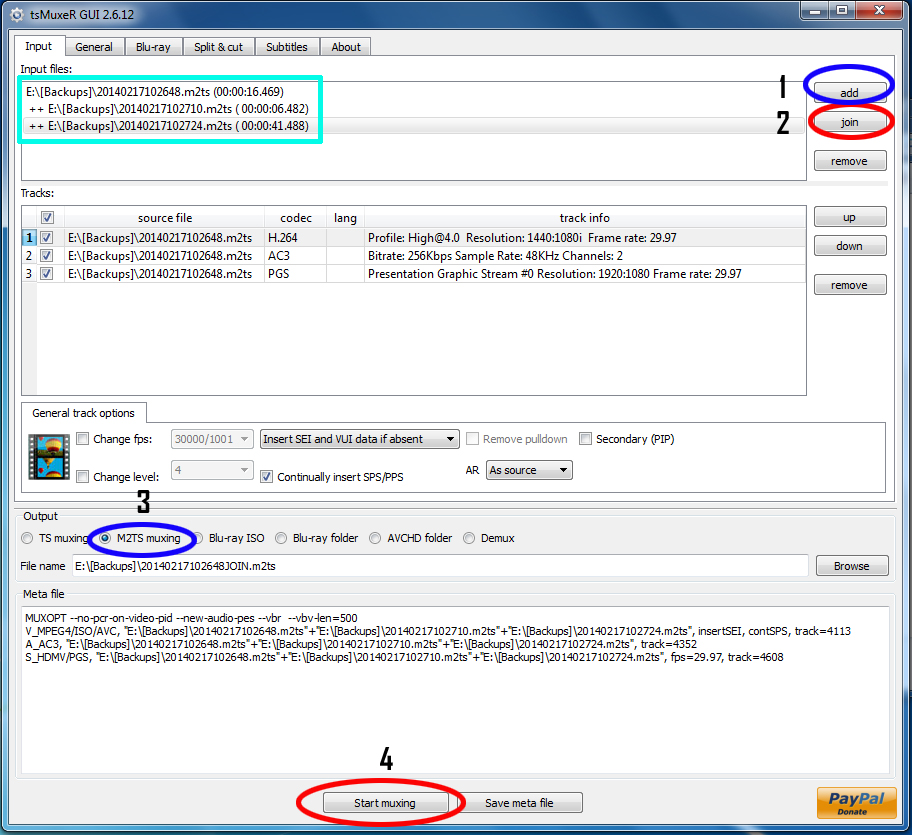Select Blu-ray ISO output option

coord(198,538)
